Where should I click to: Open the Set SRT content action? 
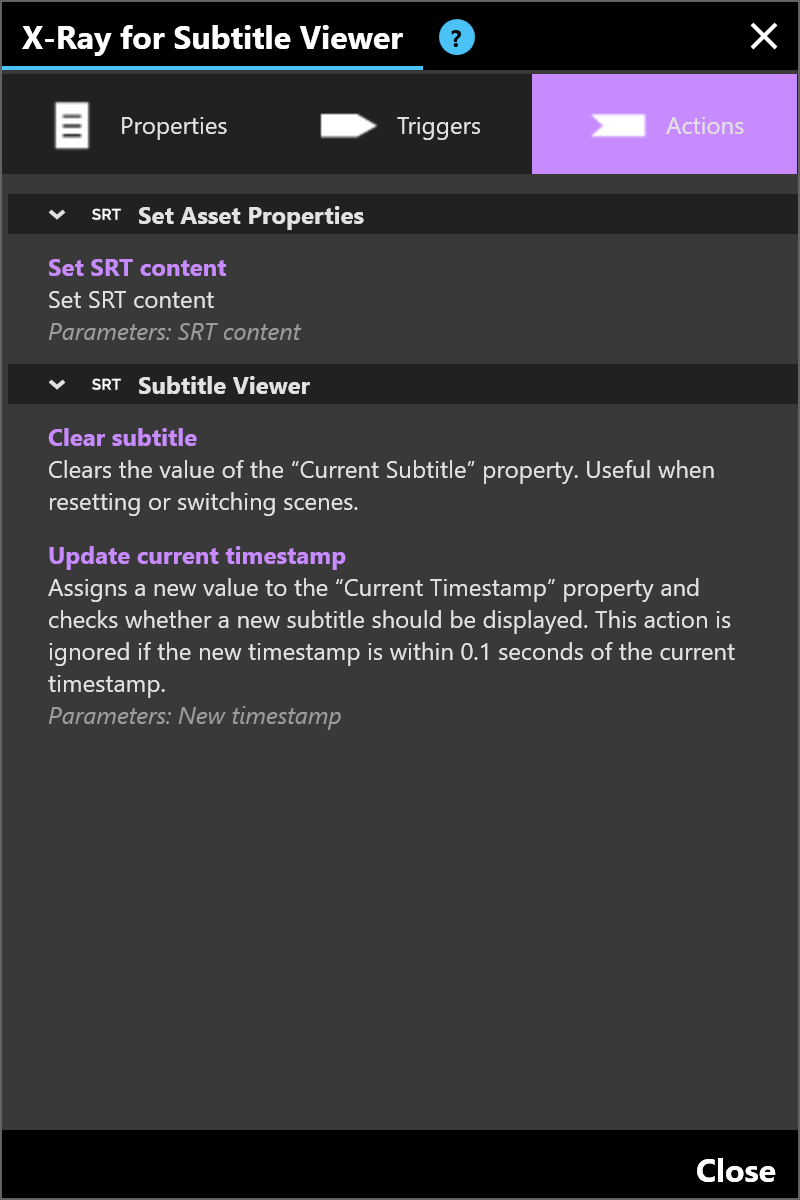(x=137, y=268)
